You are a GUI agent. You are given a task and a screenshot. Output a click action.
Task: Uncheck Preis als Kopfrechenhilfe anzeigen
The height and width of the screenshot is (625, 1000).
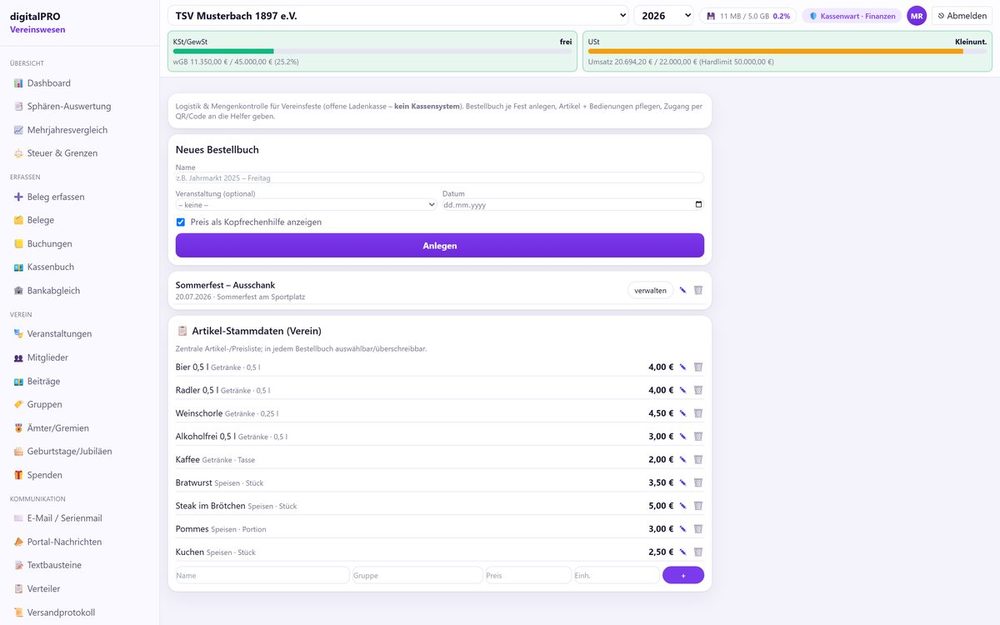tap(180, 223)
